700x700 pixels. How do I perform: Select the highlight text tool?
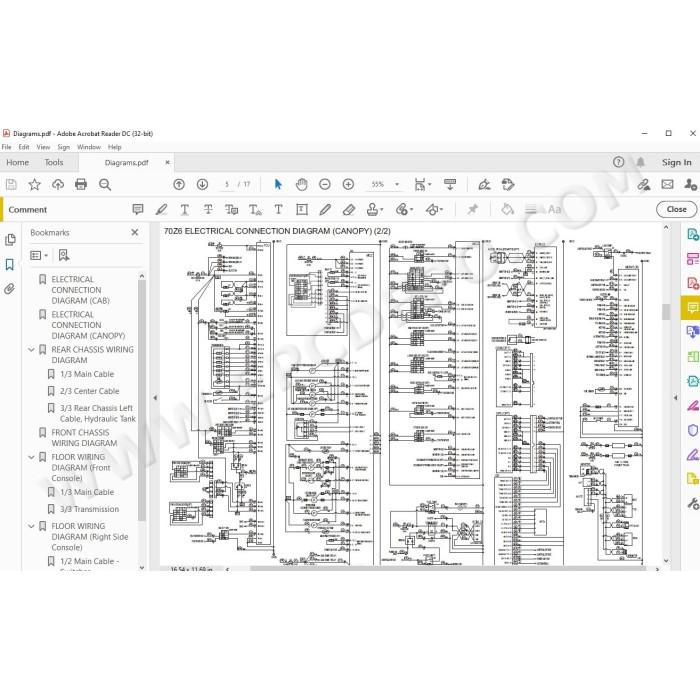(161, 209)
